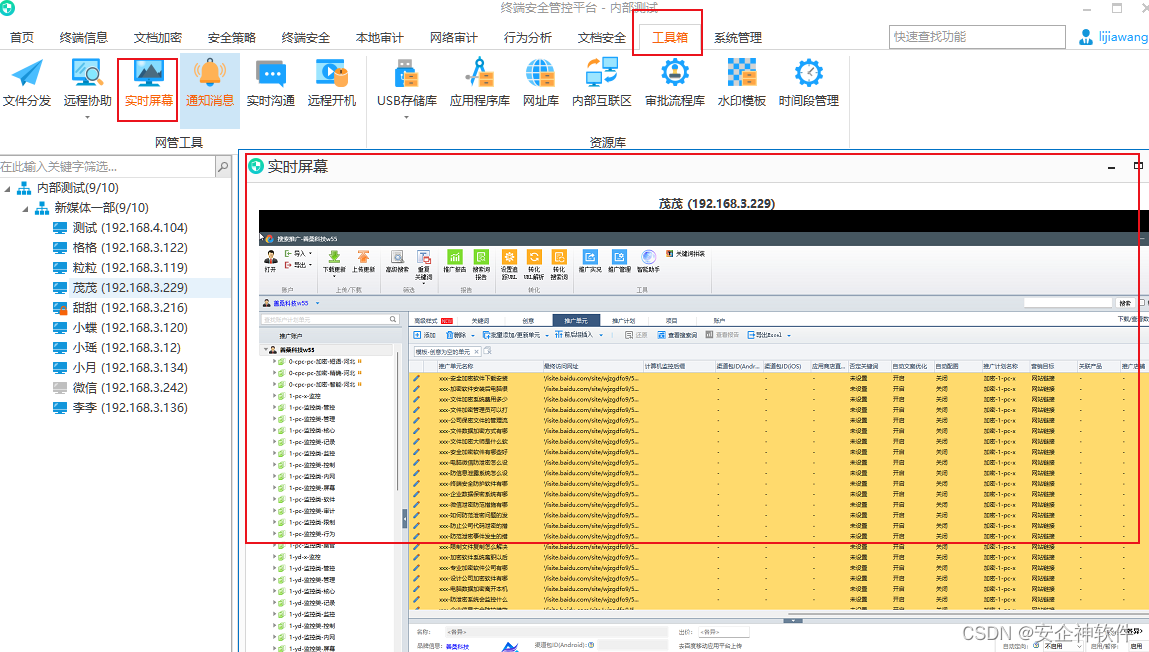This screenshot has height=652, width=1149.
Task: Select terminal 李李 (192.168.3.136)
Action: click(x=120, y=407)
